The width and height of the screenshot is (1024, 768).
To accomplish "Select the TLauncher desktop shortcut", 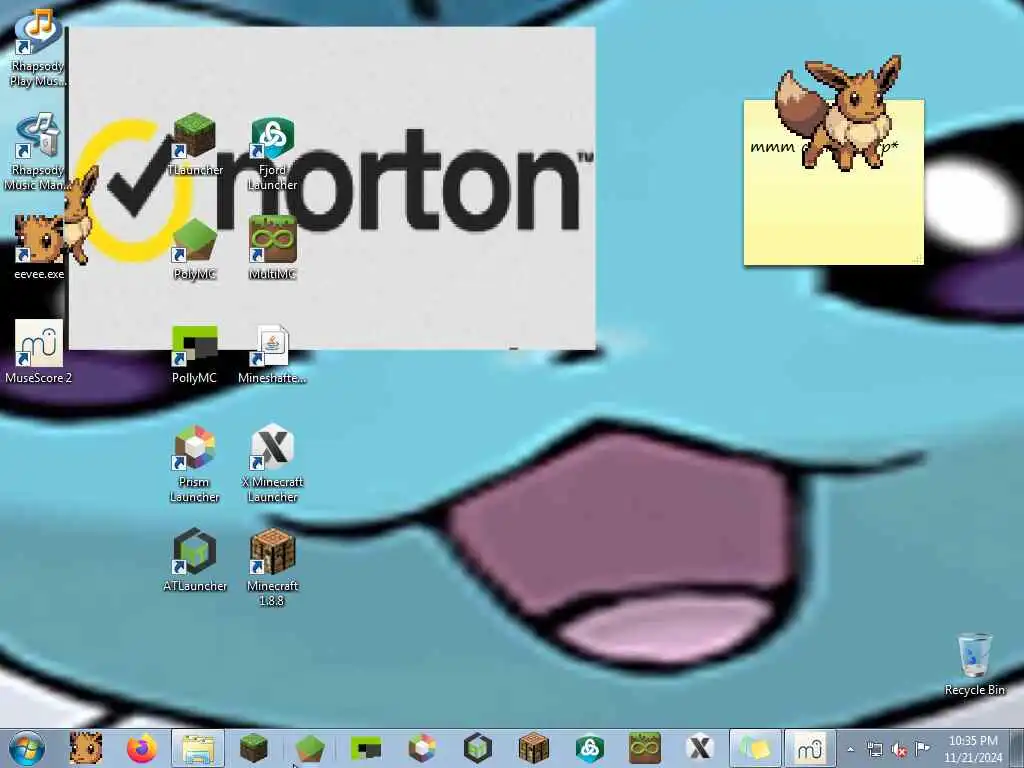I will pyautogui.click(x=195, y=144).
